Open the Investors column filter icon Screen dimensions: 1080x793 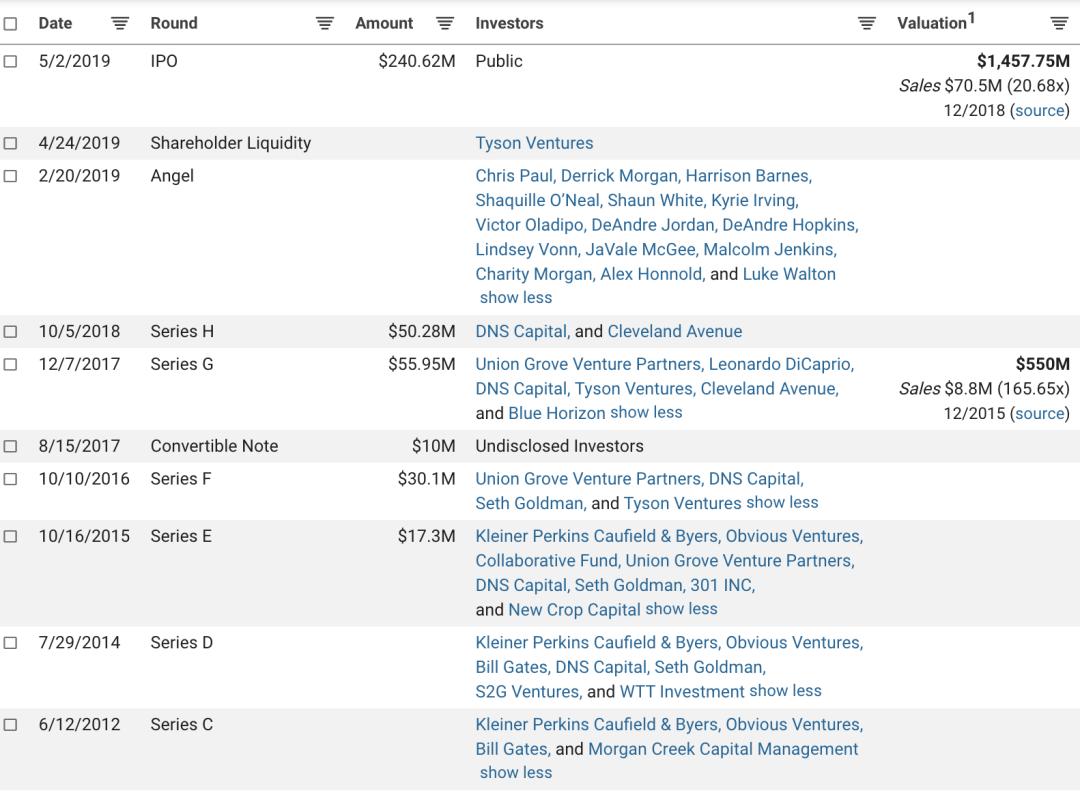[x=866, y=23]
